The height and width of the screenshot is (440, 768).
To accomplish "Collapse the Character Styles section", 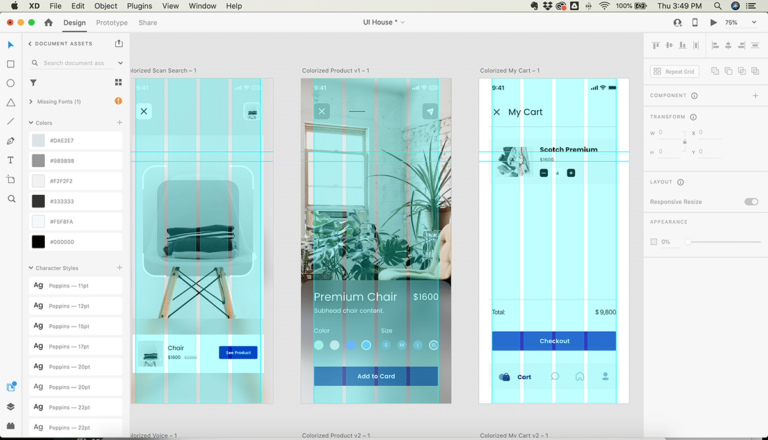I will click(x=31, y=268).
